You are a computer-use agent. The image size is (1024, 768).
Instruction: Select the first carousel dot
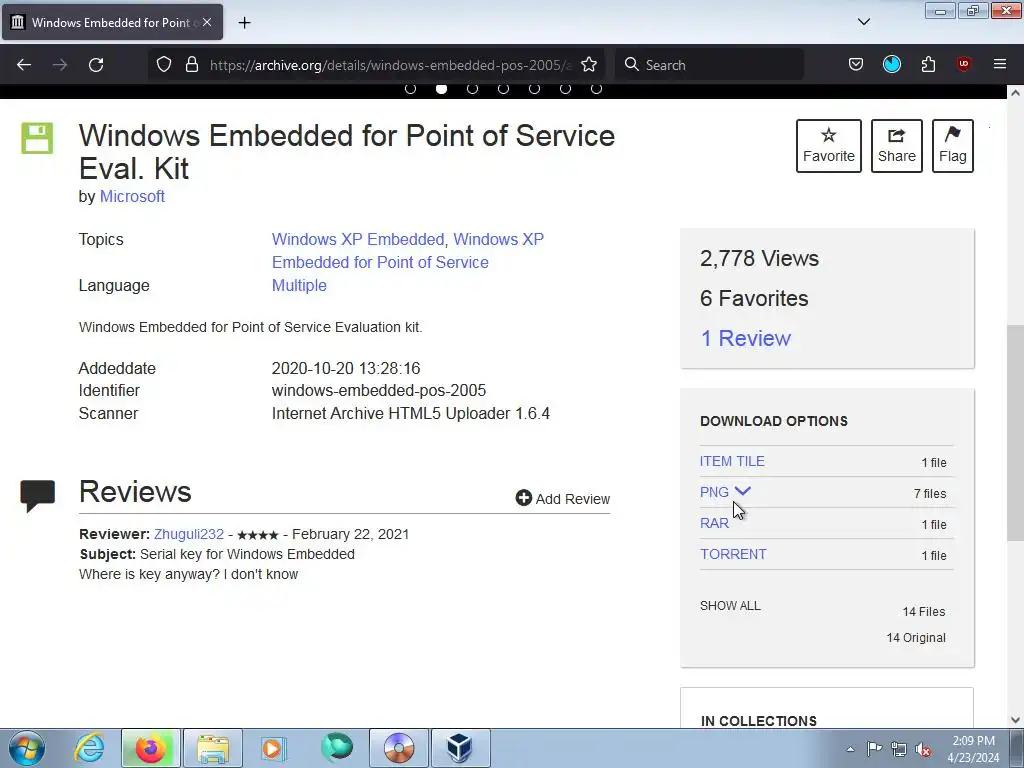410,89
